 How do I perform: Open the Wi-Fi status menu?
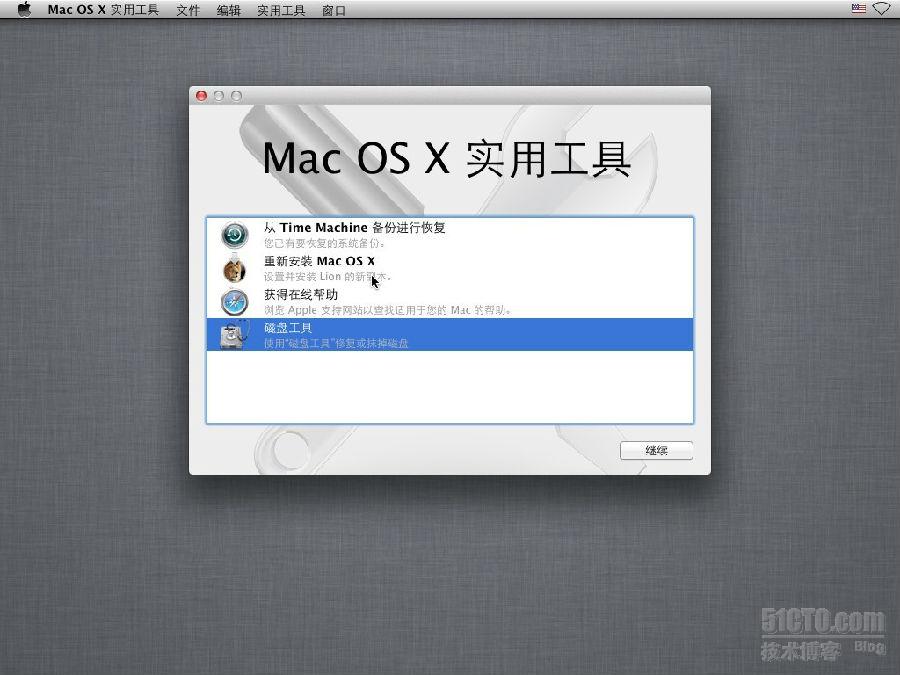[881, 9]
